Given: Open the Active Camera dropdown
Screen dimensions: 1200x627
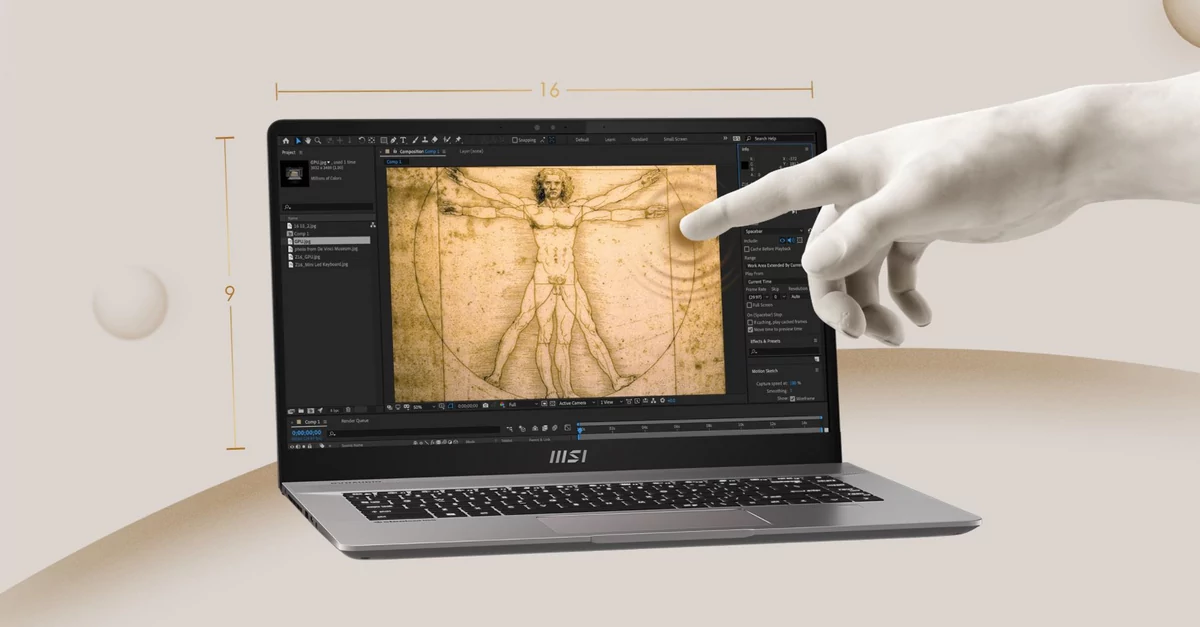Looking at the screenshot, I should pos(576,404).
